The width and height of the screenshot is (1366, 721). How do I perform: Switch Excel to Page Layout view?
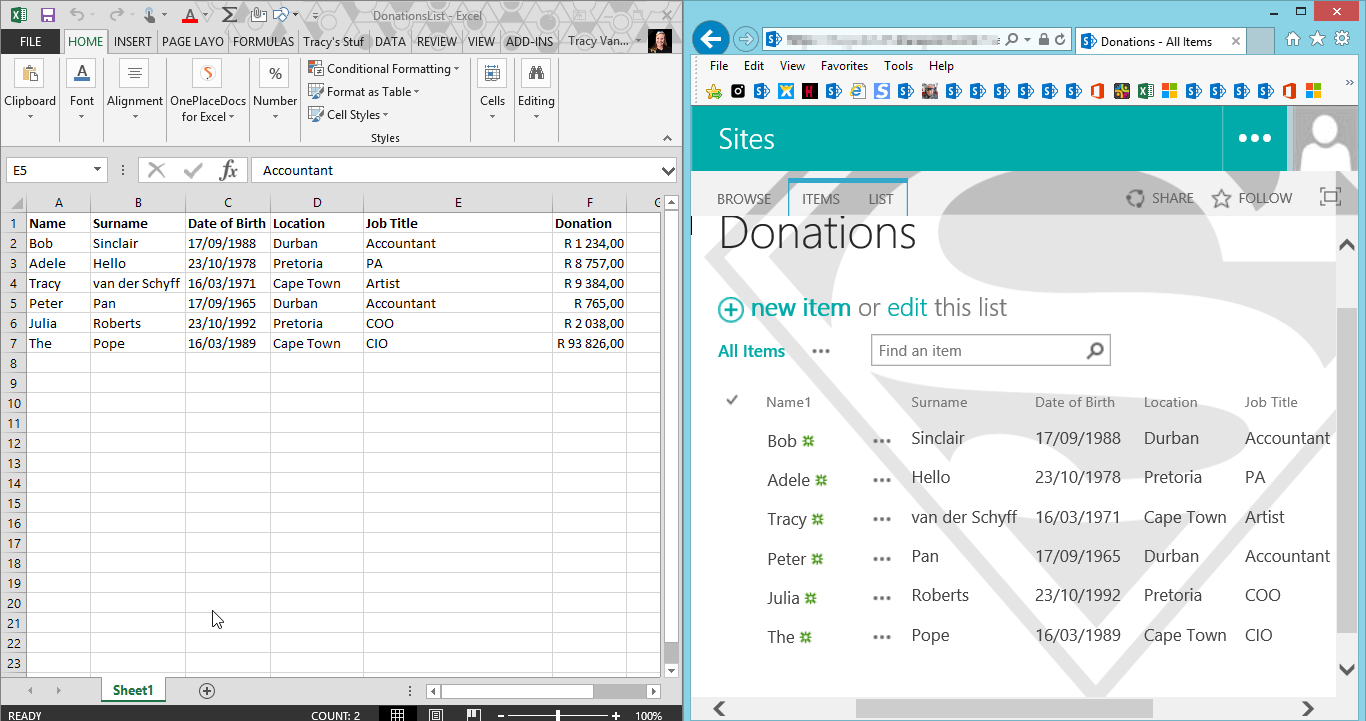435,715
